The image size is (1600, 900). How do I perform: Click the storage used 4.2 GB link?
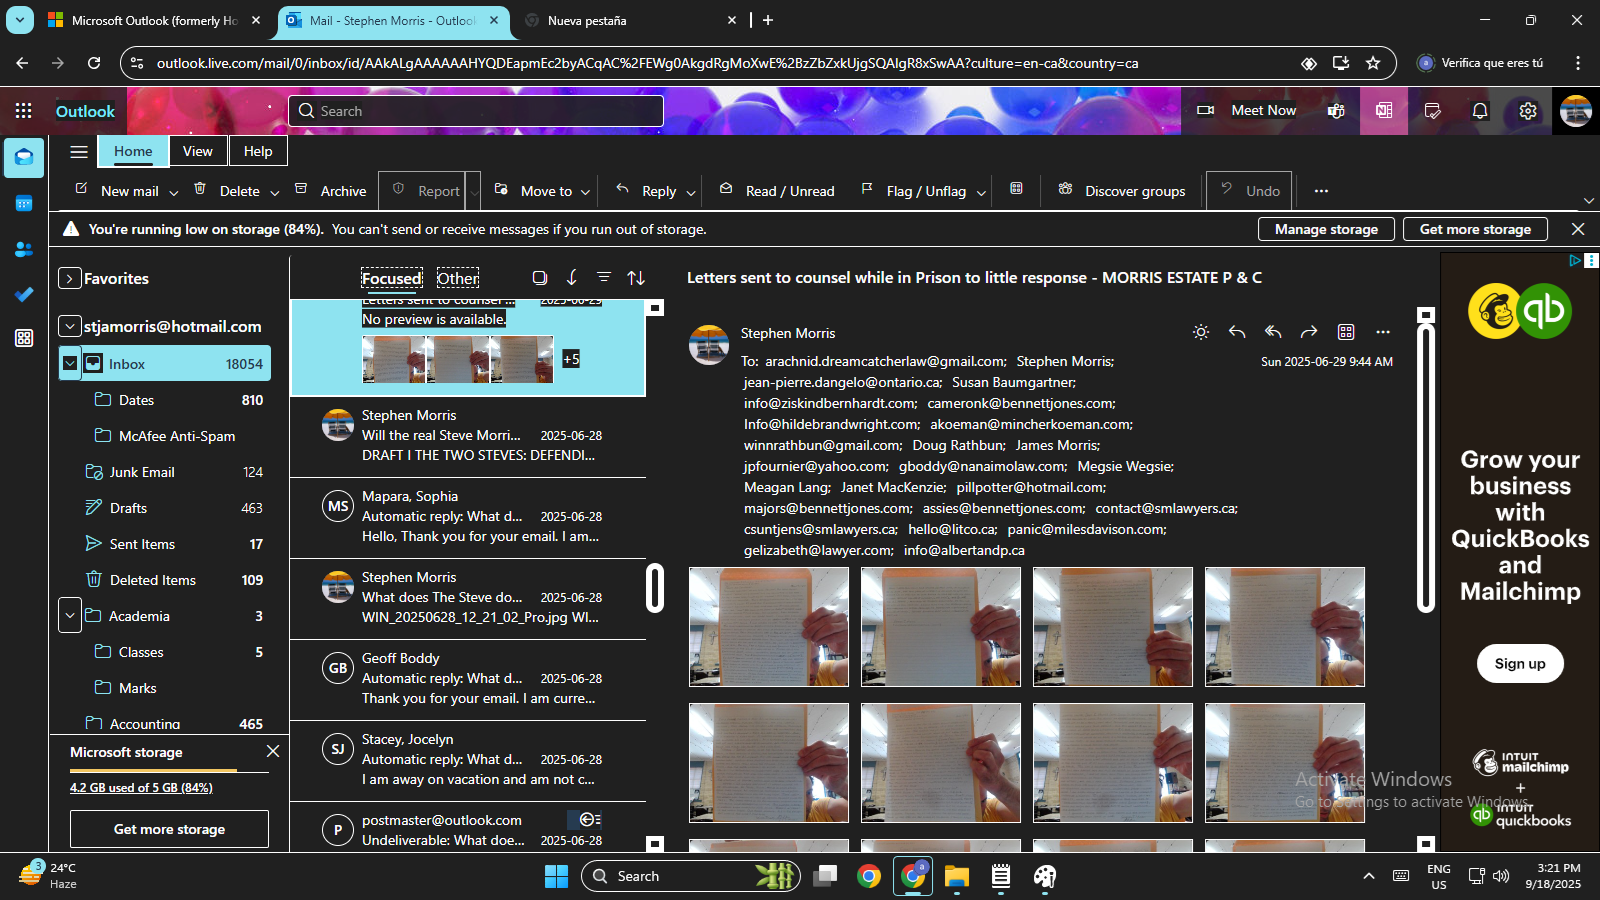tap(141, 788)
